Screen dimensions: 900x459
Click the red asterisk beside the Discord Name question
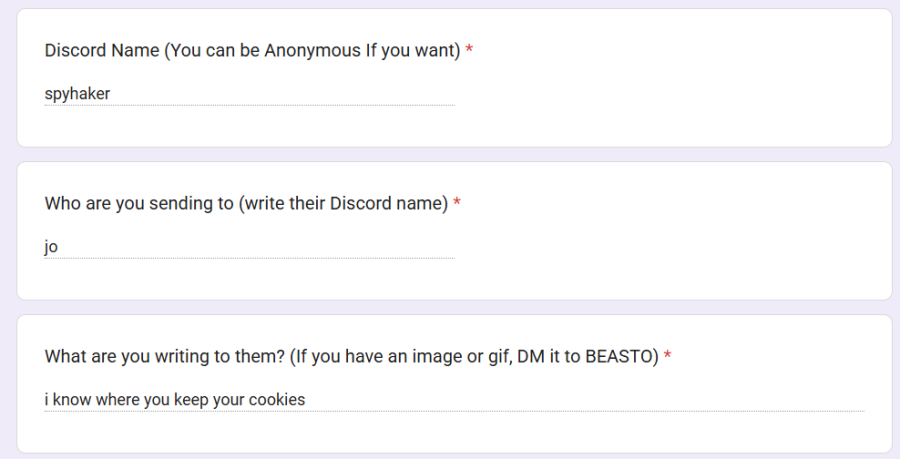[x=469, y=50]
